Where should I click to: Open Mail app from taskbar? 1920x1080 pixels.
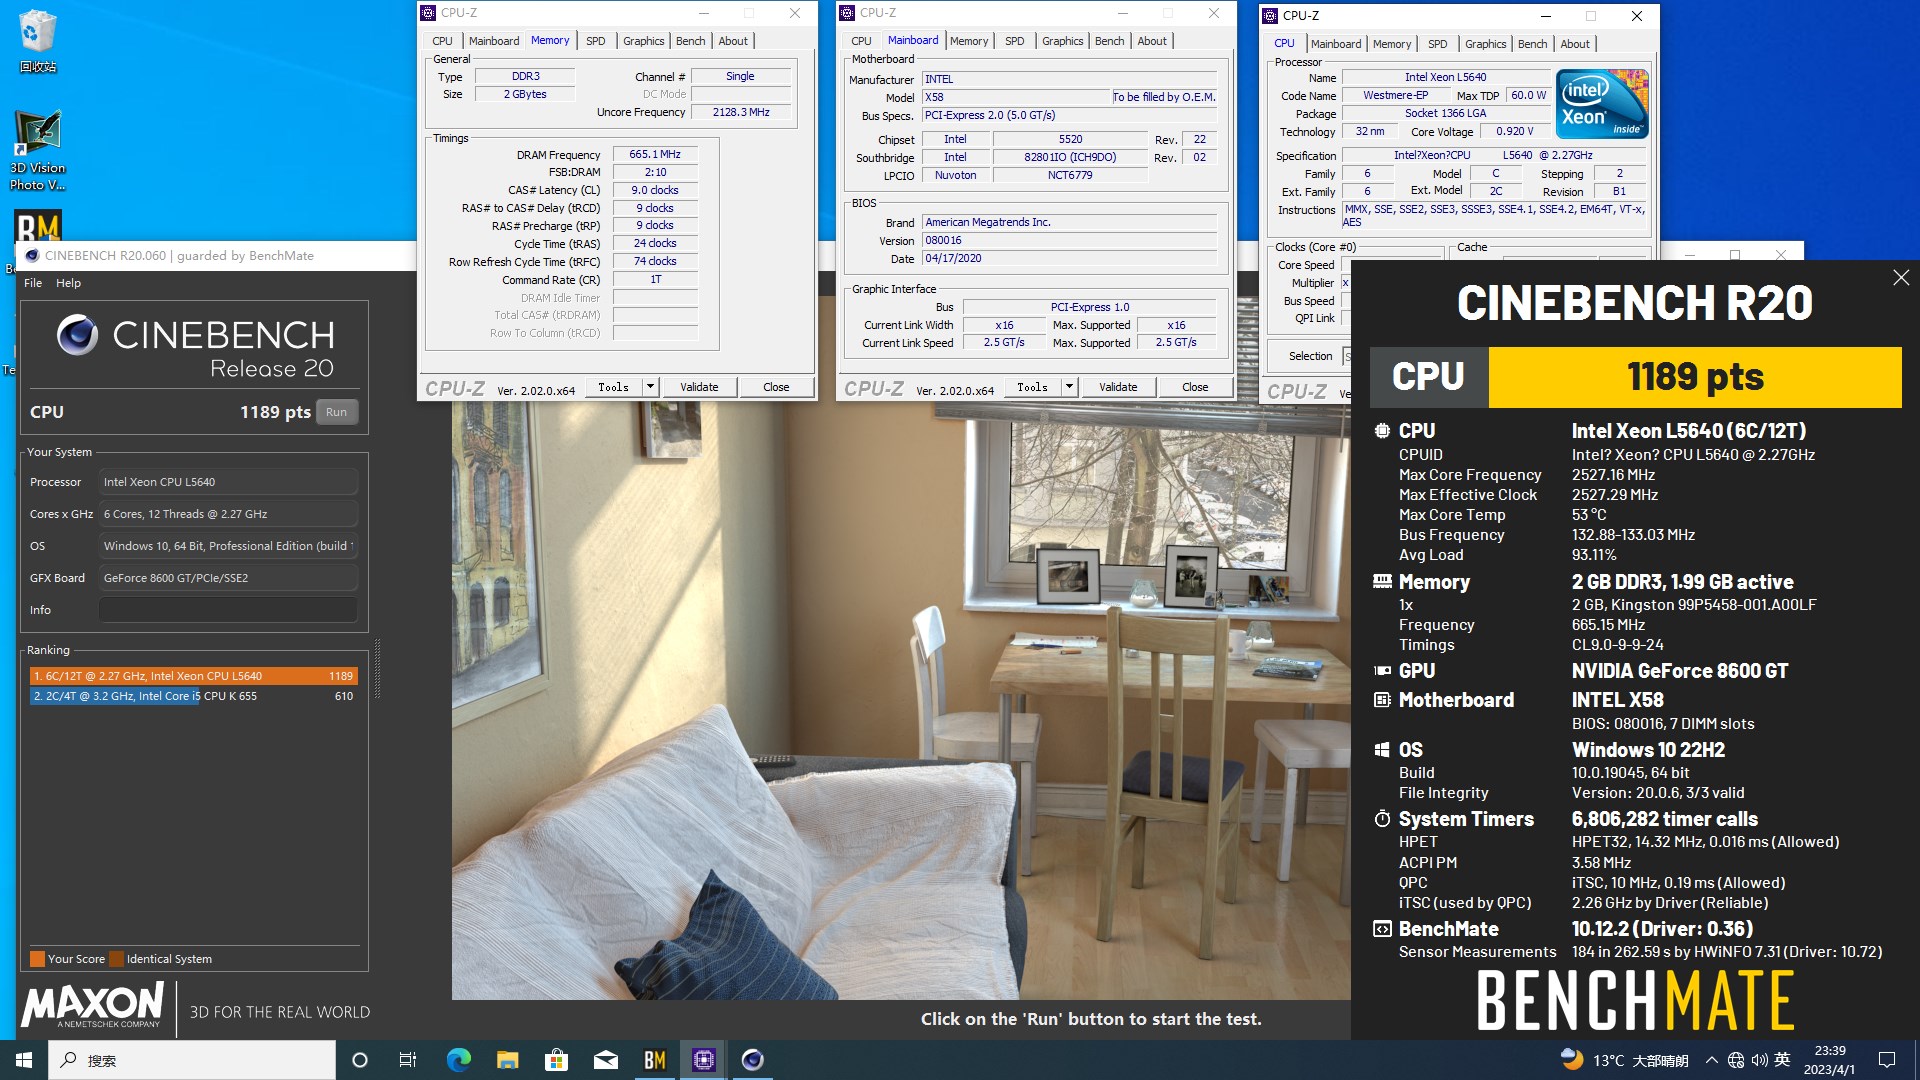coord(605,1060)
